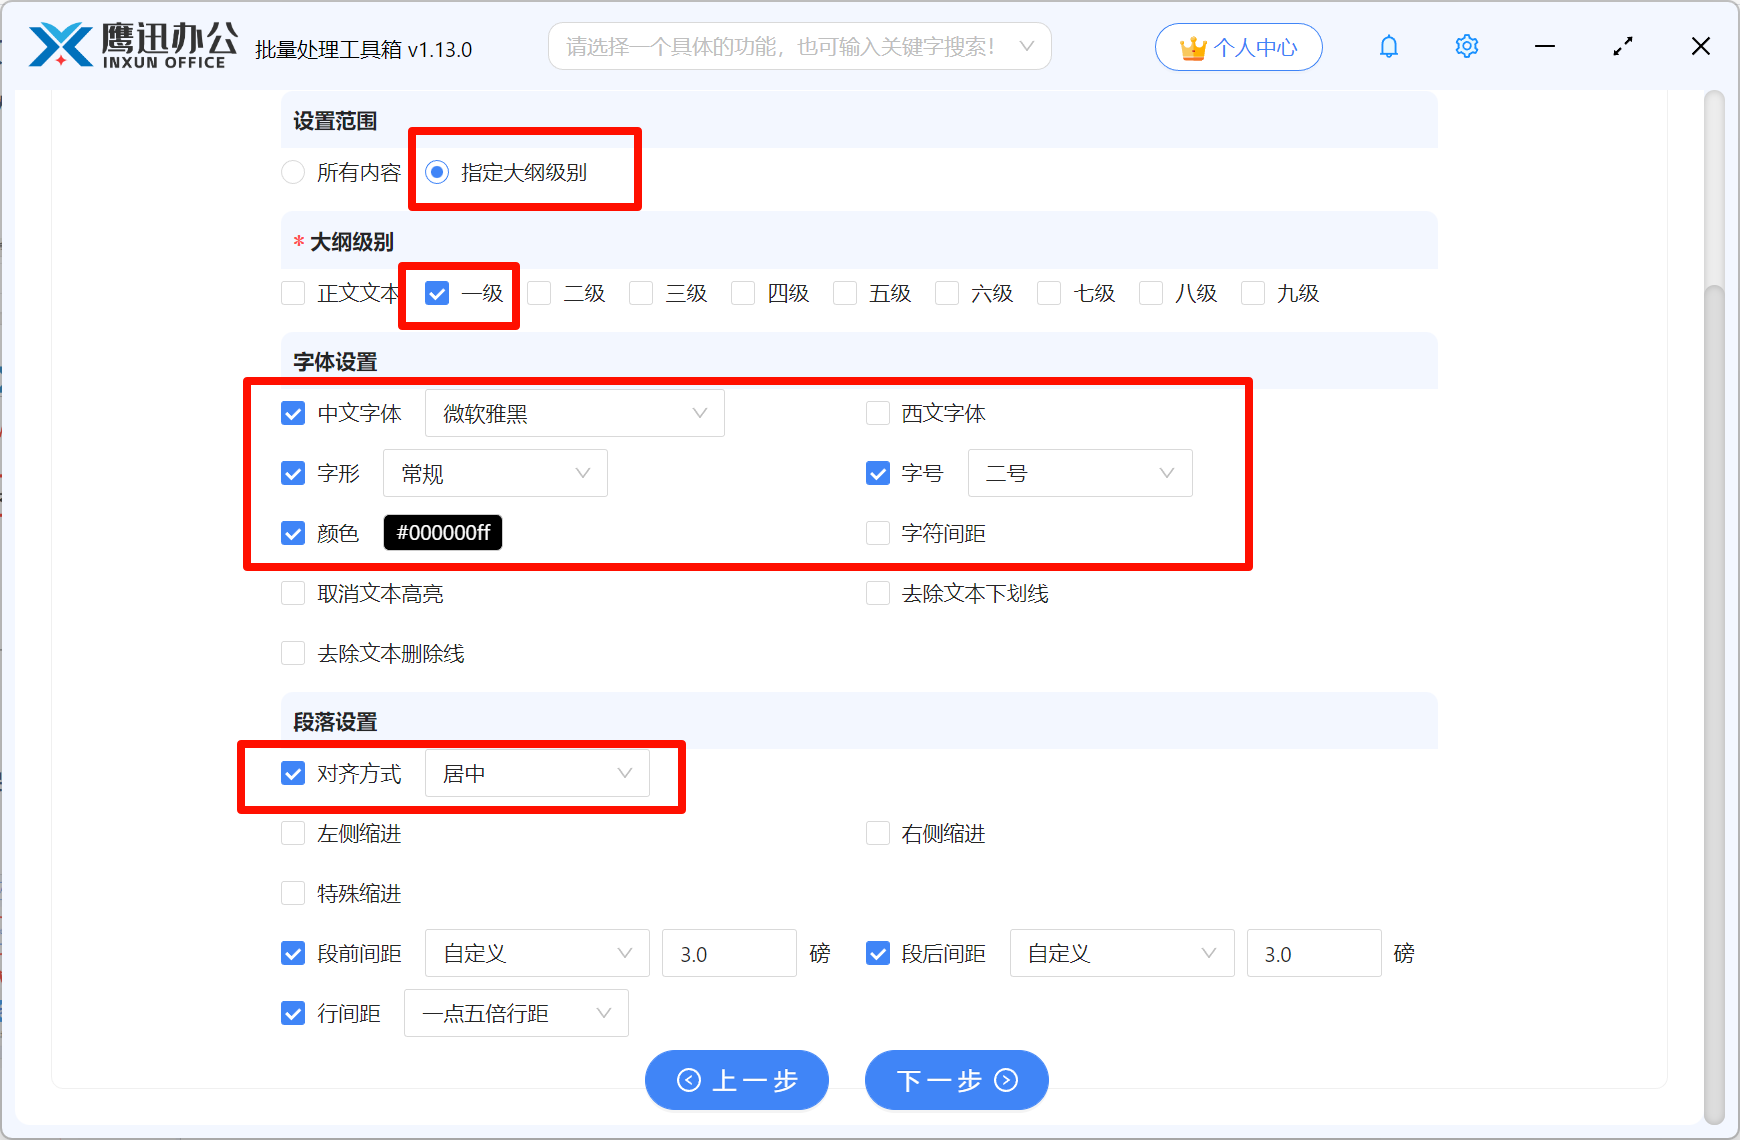Click the crown icon in 个人中心
Image resolution: width=1740 pixels, height=1140 pixels.
pyautogui.click(x=1192, y=46)
